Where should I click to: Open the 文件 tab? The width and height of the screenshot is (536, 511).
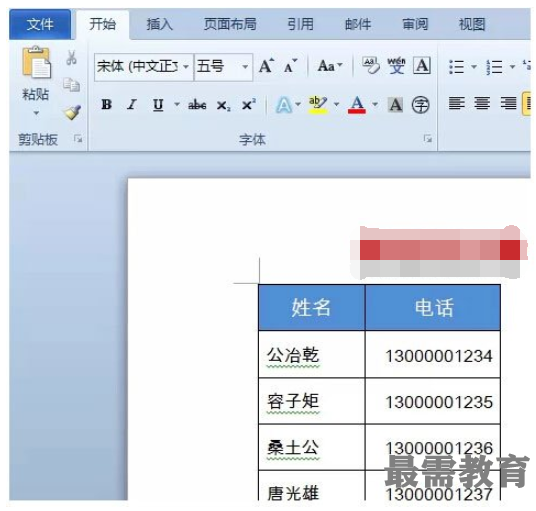[40, 24]
